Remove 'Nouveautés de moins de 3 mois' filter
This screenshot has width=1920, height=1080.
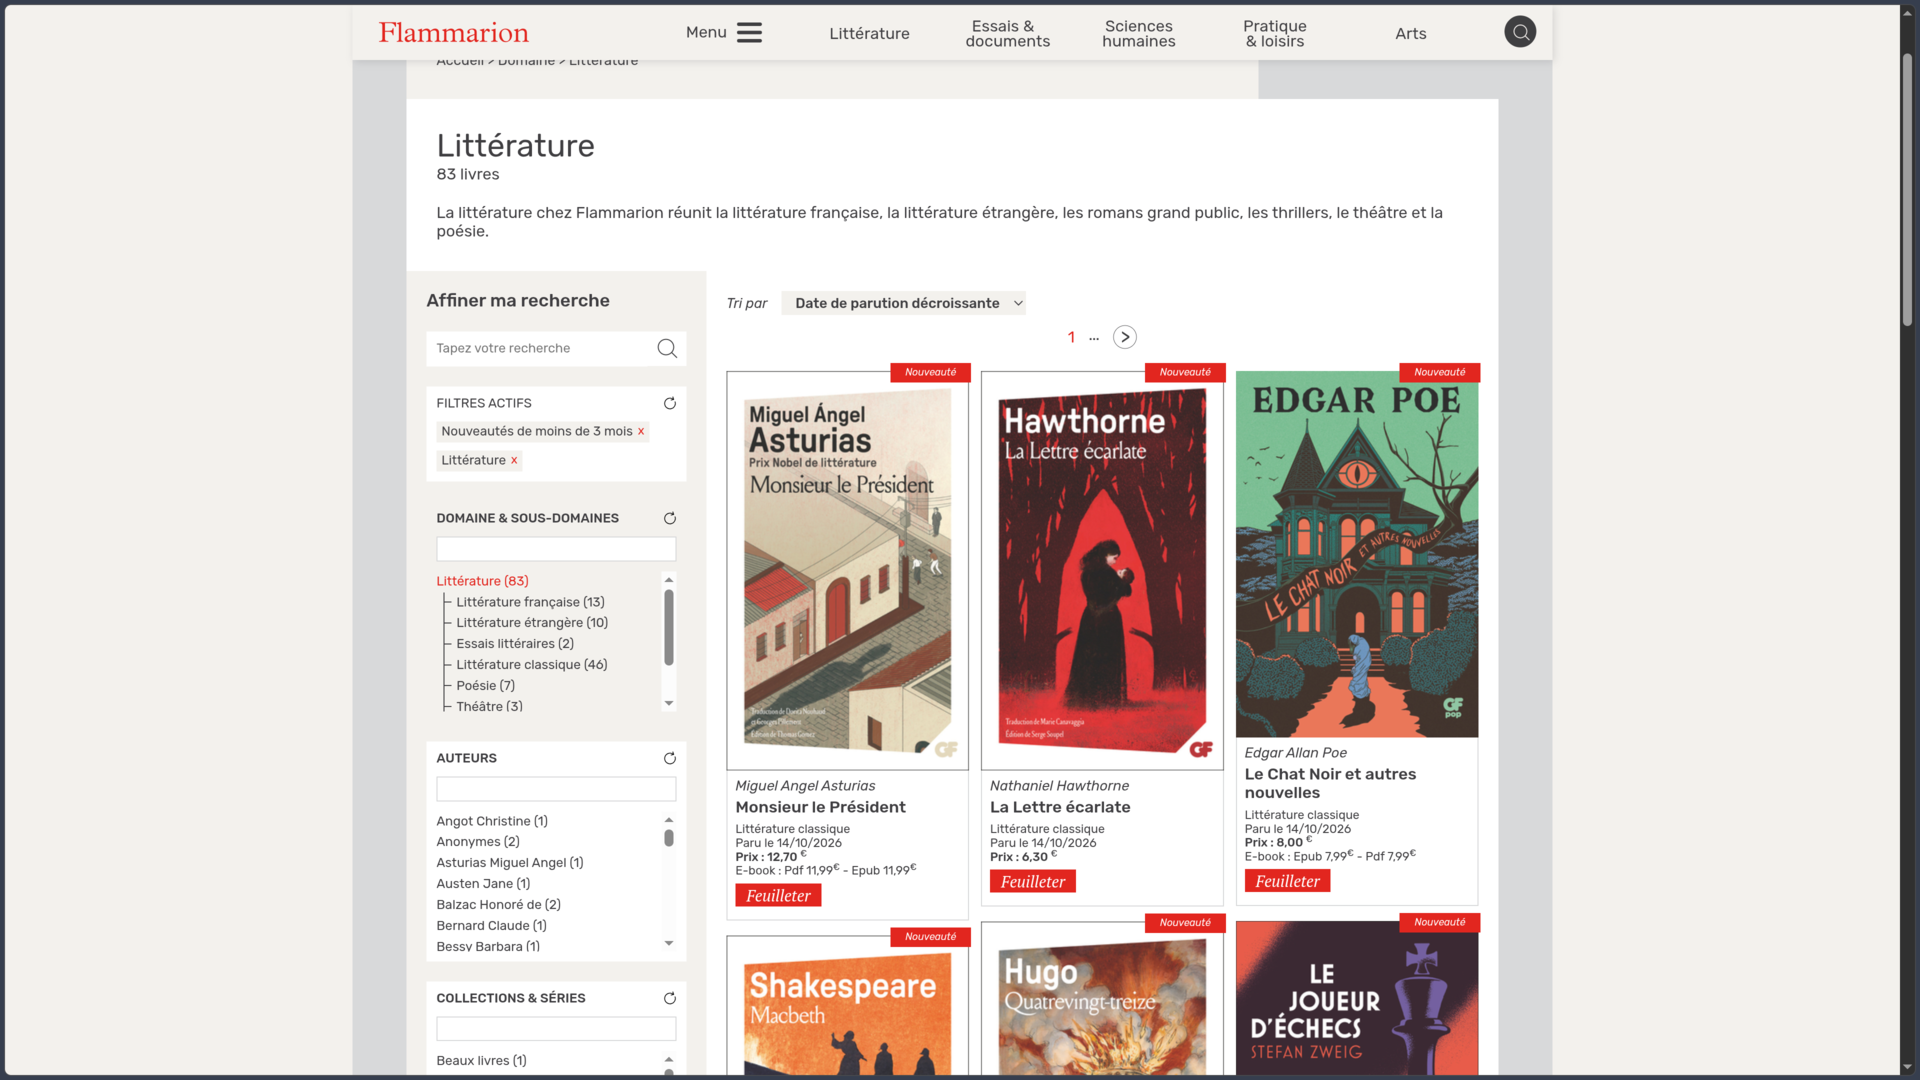coord(641,432)
